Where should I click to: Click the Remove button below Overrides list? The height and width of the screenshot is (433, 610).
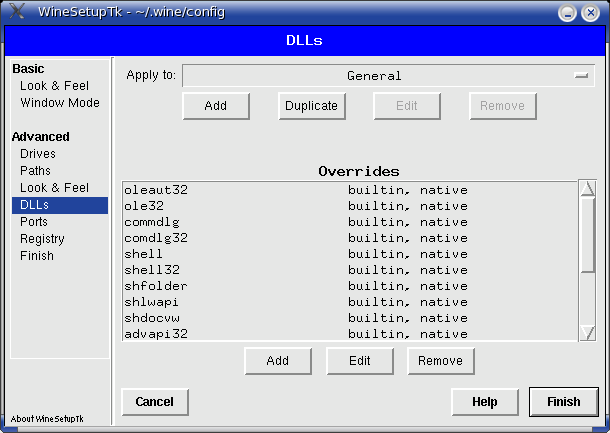click(x=440, y=361)
